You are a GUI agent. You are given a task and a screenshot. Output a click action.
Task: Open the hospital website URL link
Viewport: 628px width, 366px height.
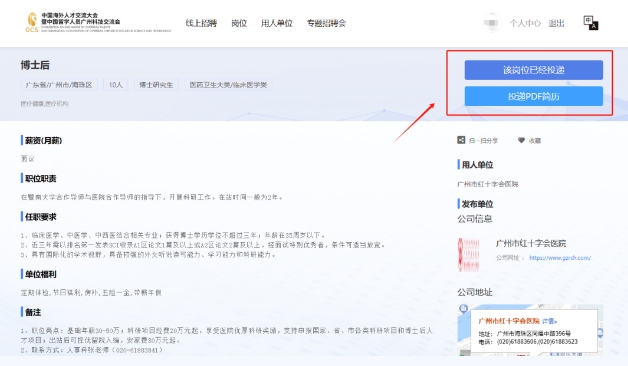coord(560,257)
